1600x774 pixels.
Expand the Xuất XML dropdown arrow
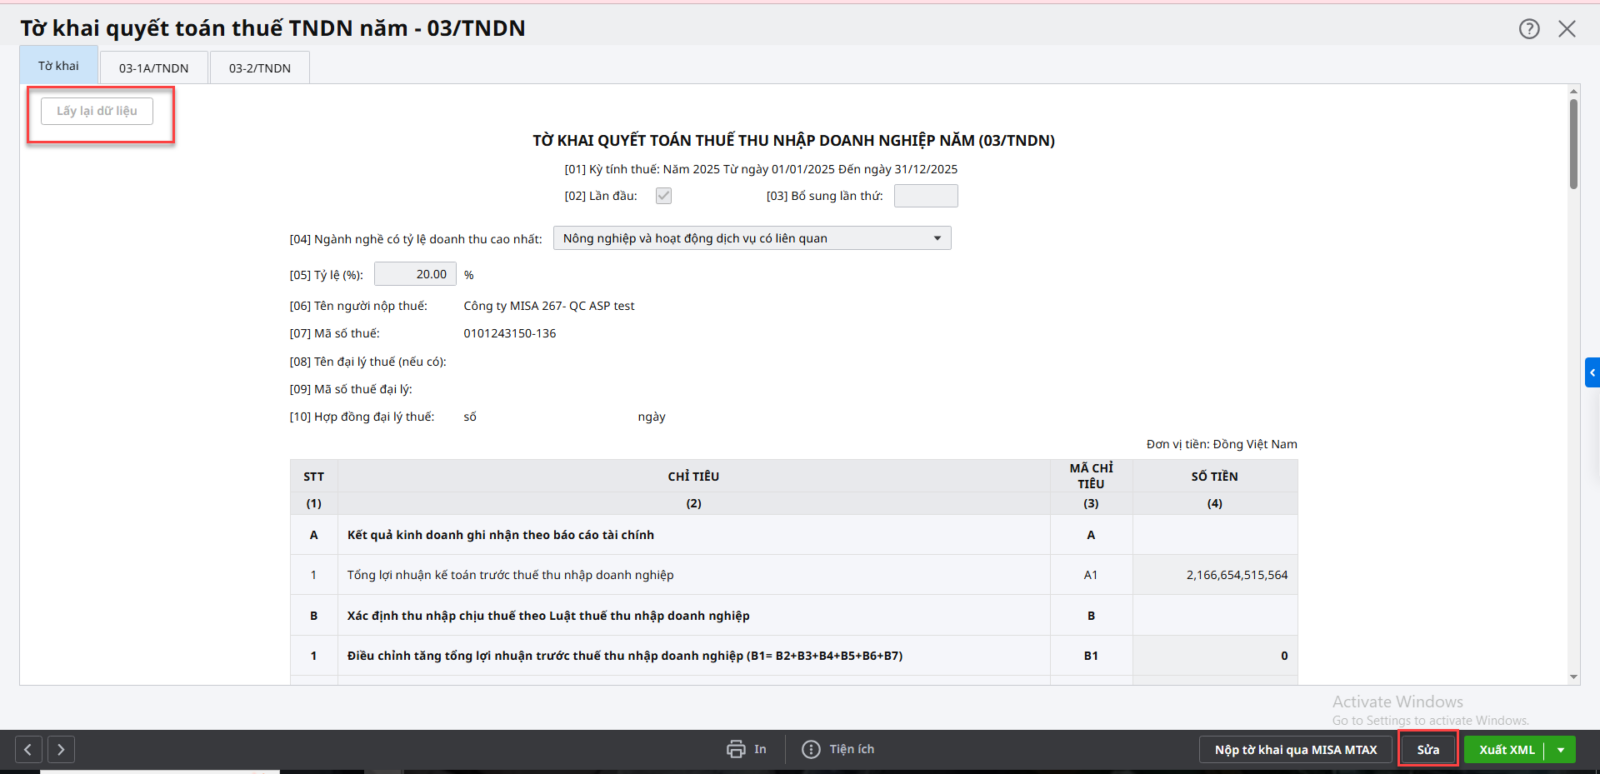pyautogui.click(x=1561, y=750)
